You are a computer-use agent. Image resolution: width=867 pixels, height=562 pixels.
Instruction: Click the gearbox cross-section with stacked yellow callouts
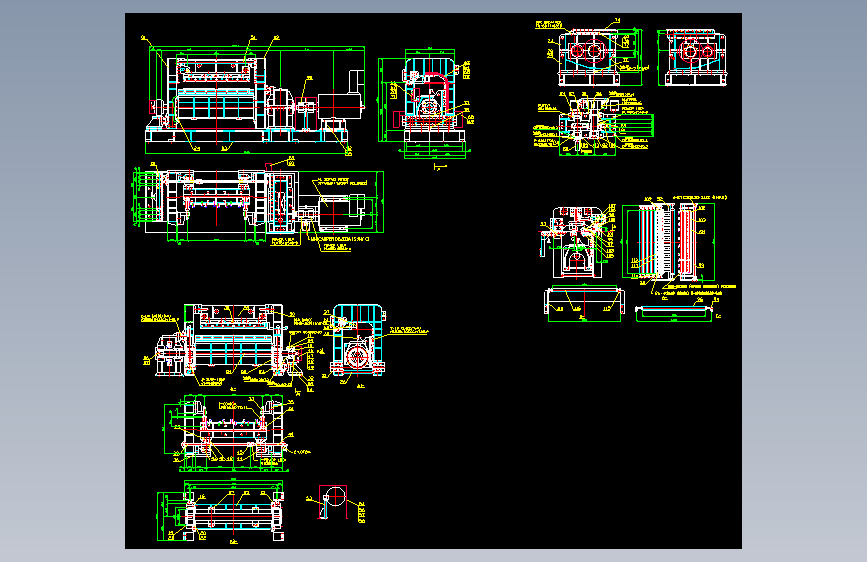click(x=594, y=123)
